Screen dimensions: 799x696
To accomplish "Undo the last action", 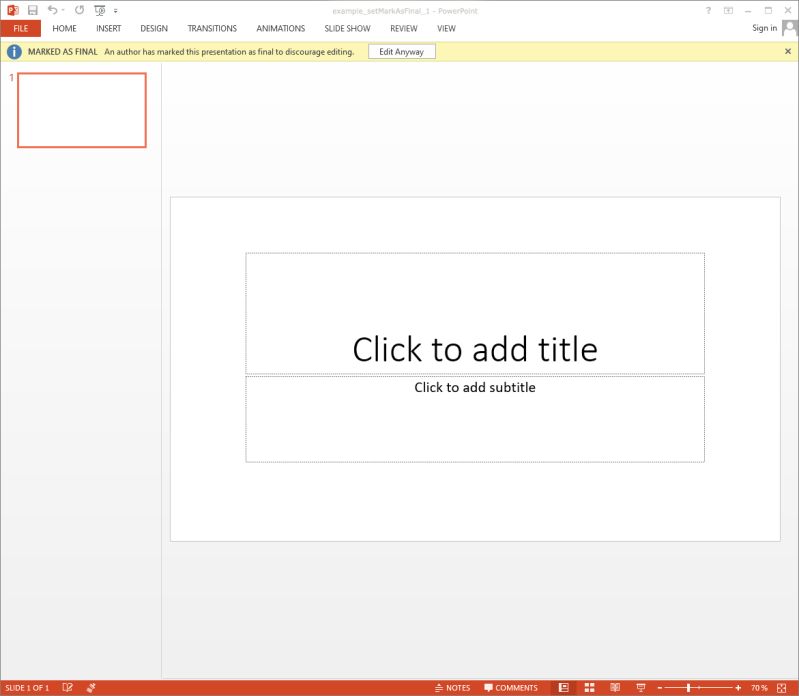I will (52, 10).
